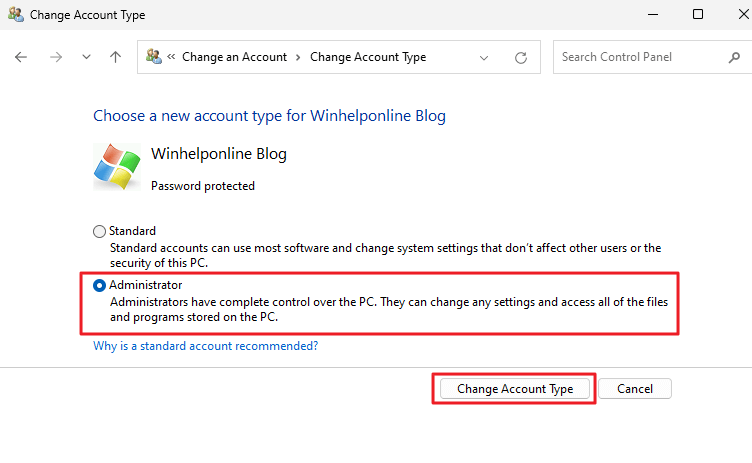
Task: Click the Administrators description text
Action: tap(389, 309)
